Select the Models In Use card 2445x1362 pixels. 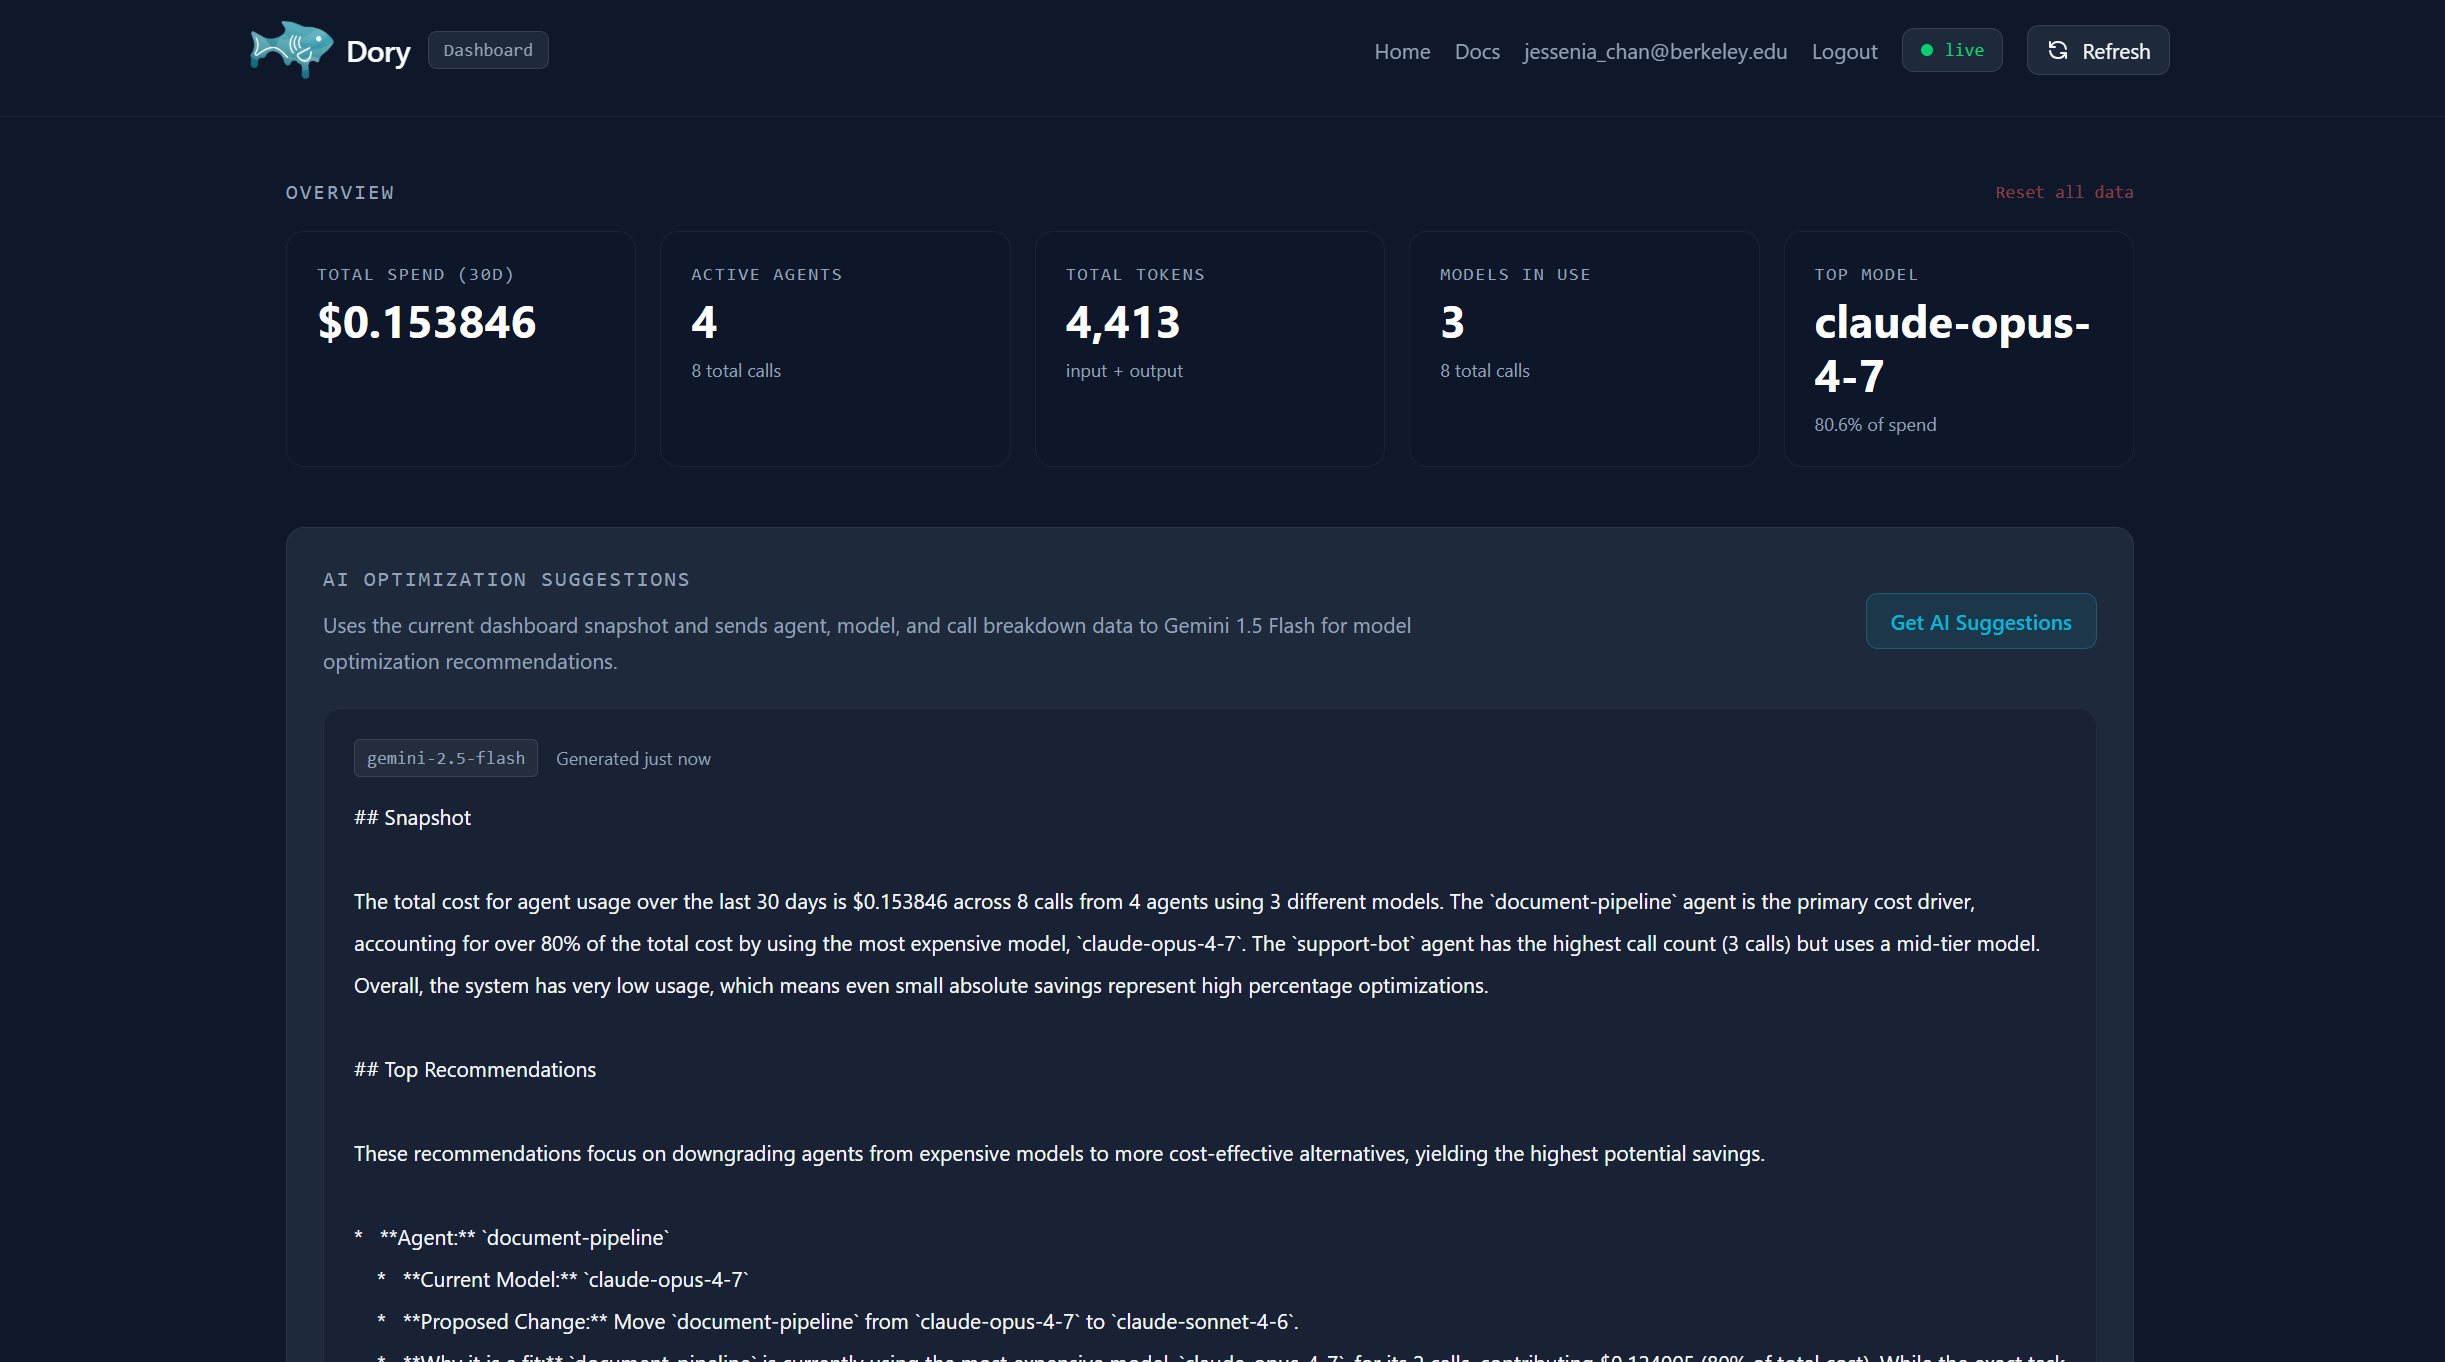[1583, 349]
